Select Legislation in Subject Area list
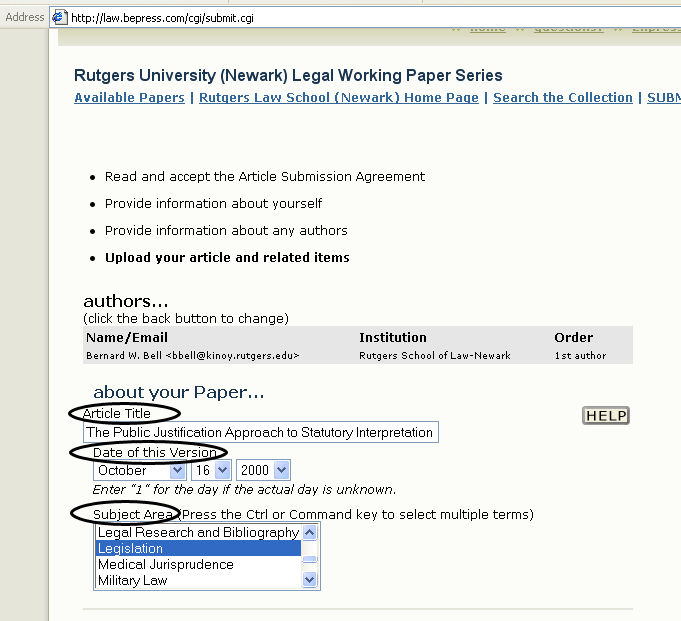 tap(198, 548)
